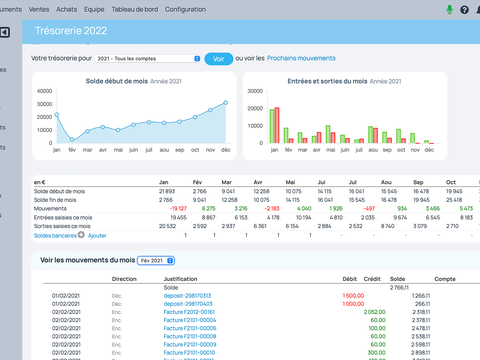Open help via question mark icon

click(464, 10)
